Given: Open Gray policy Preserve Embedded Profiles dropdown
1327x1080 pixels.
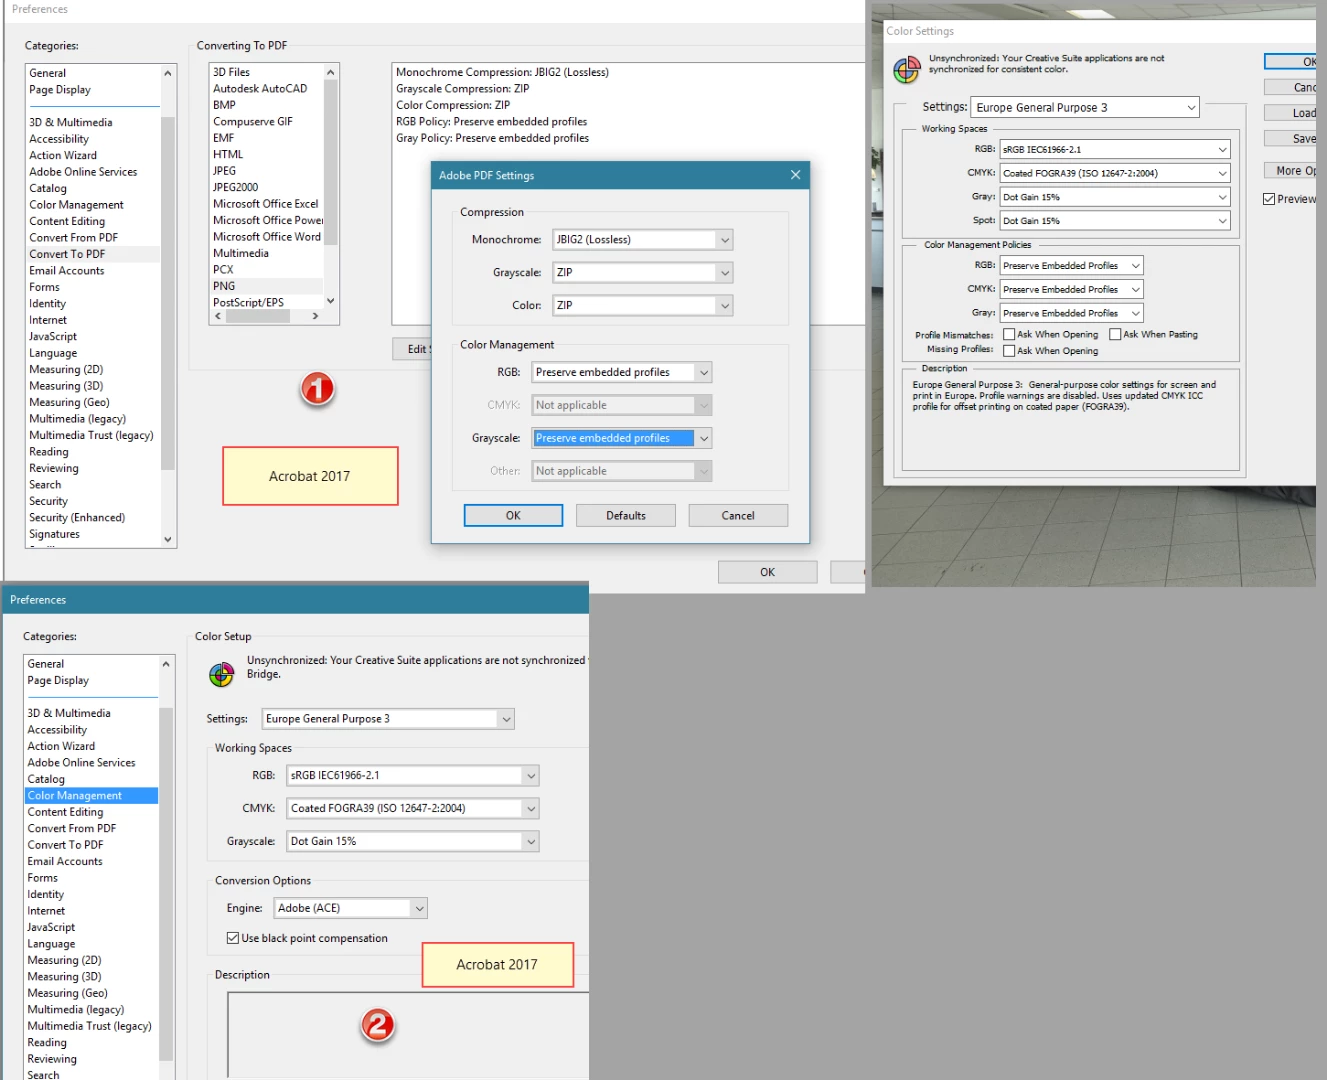Looking at the screenshot, I should point(1071,313).
